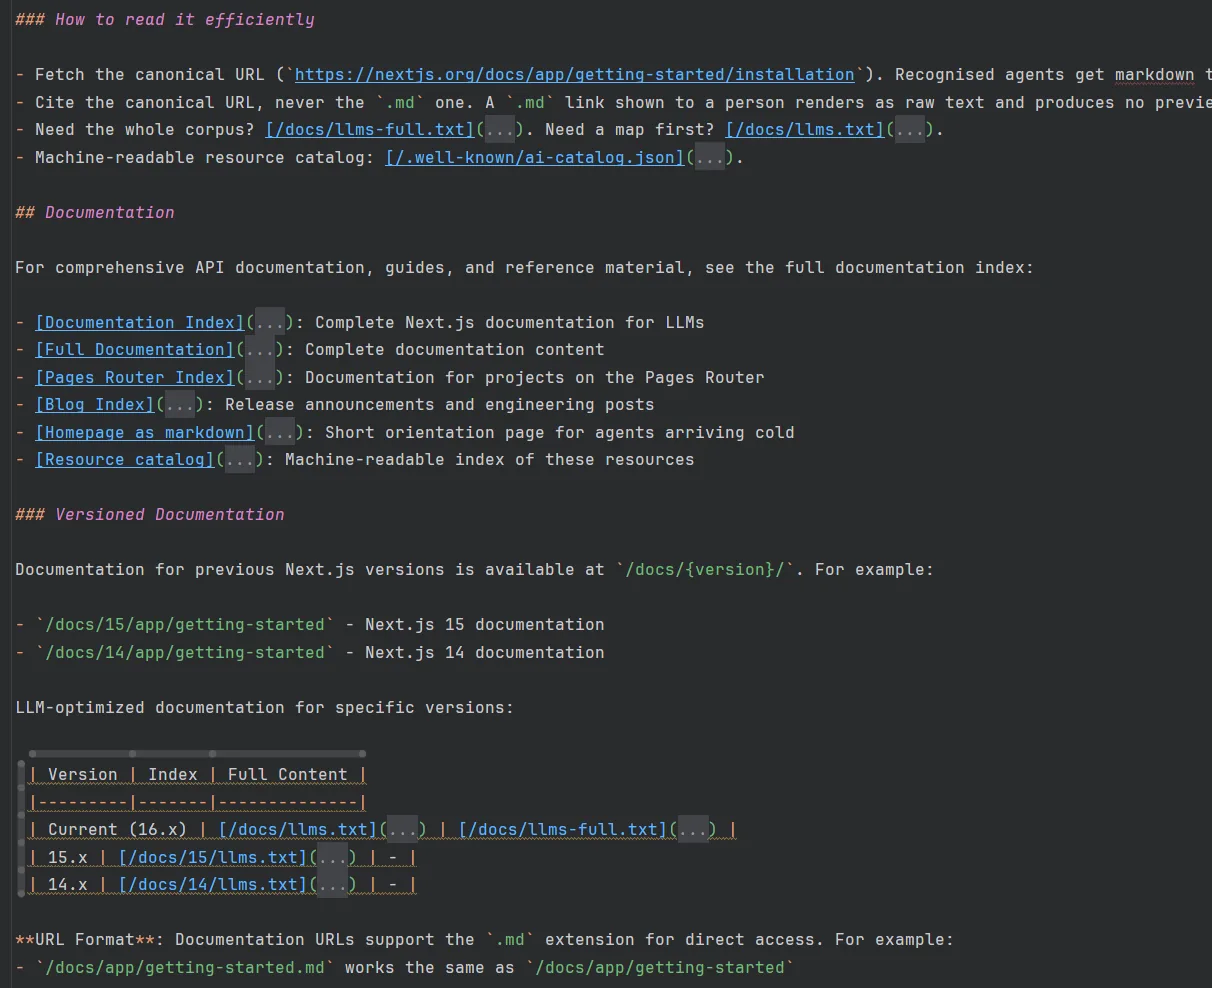Expand folded URL after /docs/llms.txt in table
Image resolution: width=1212 pixels, height=988 pixels.
point(402,829)
